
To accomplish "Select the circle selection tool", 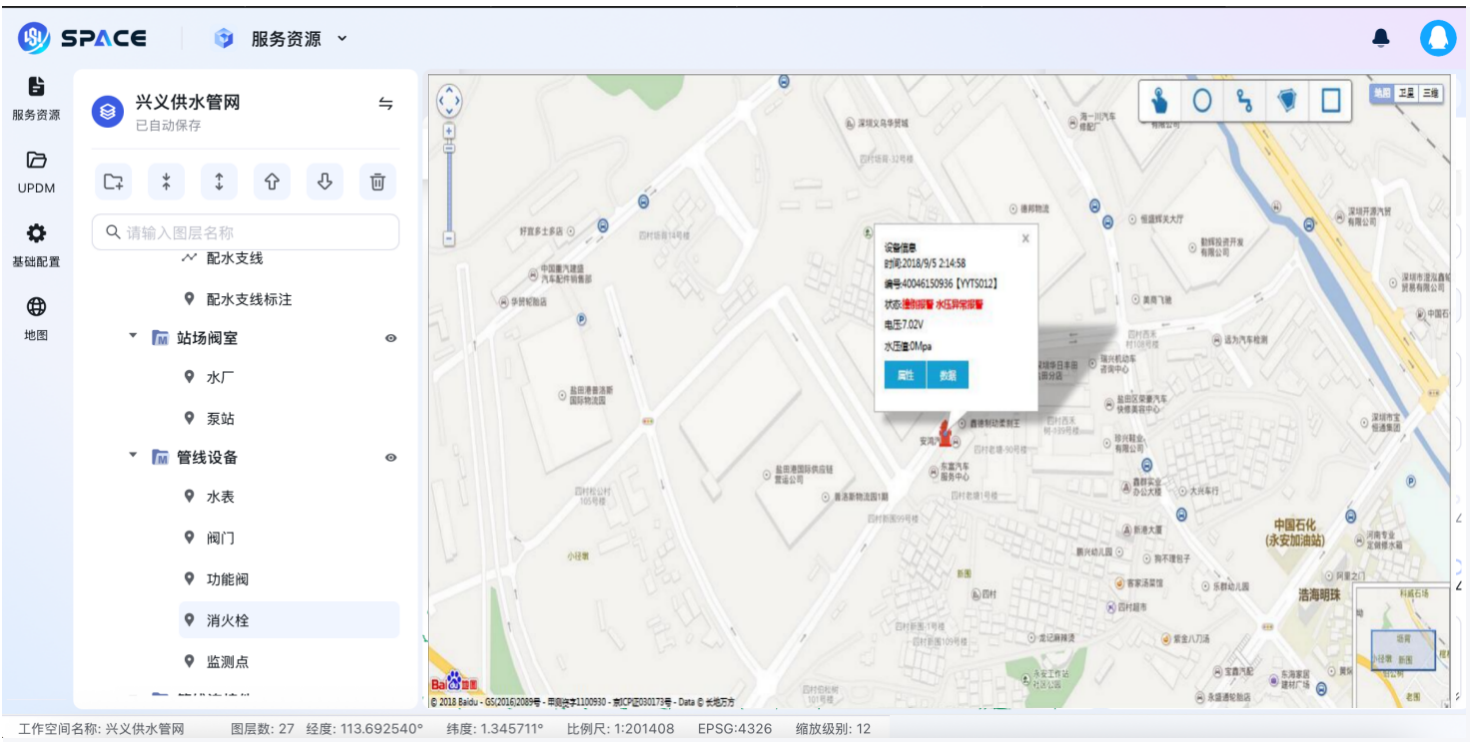I will coord(1202,101).
